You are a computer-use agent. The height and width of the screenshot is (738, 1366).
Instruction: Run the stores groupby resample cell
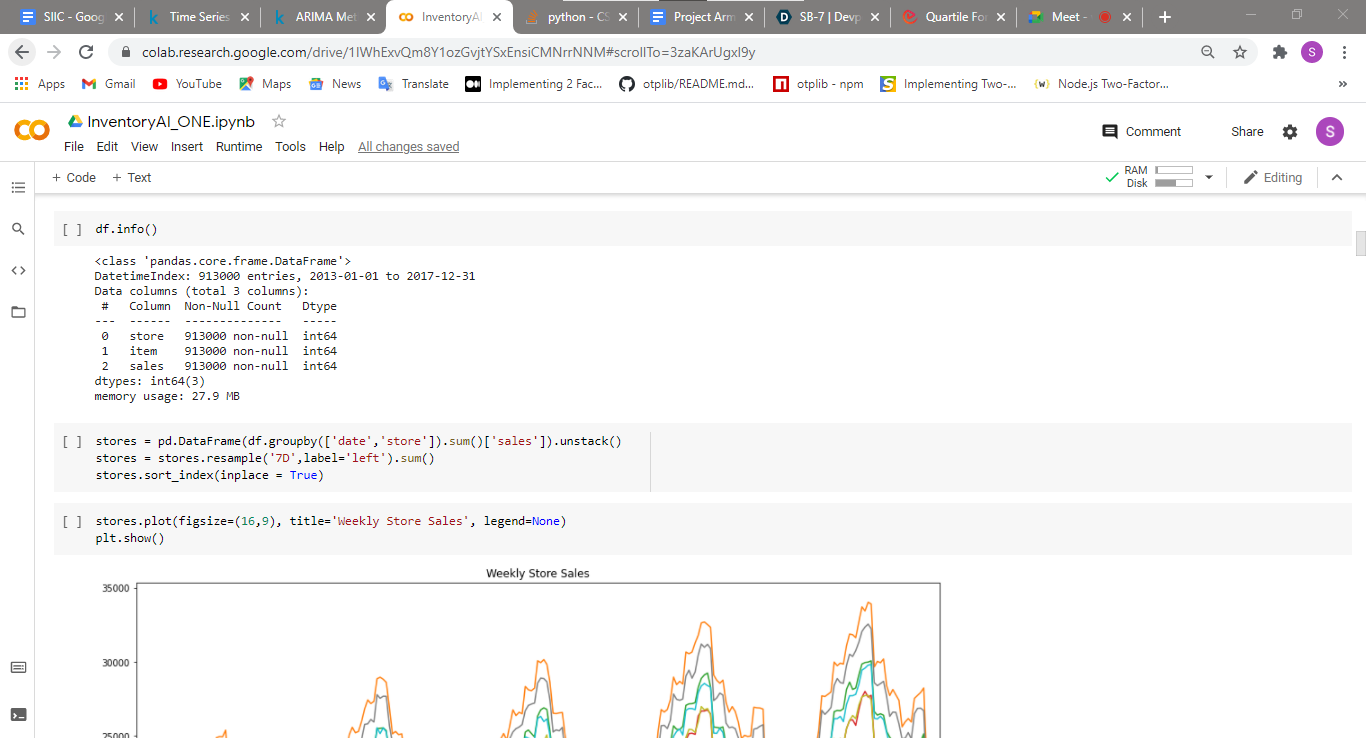(72, 441)
